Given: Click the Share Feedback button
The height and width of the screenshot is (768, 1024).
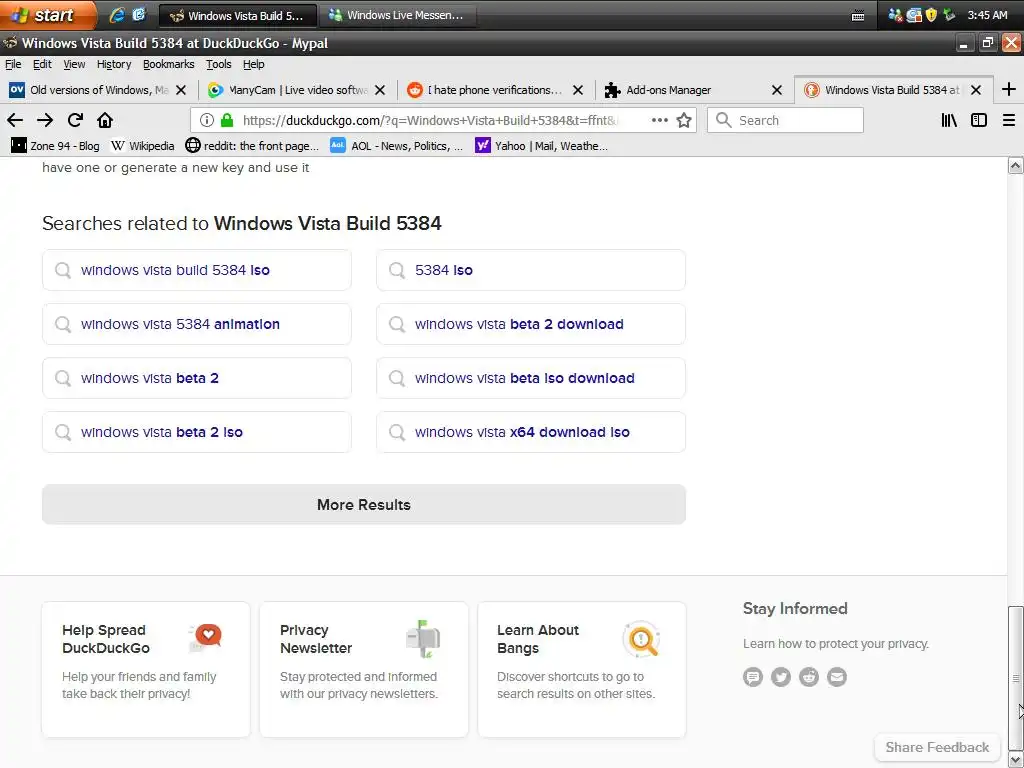Looking at the screenshot, I should pos(937,747).
